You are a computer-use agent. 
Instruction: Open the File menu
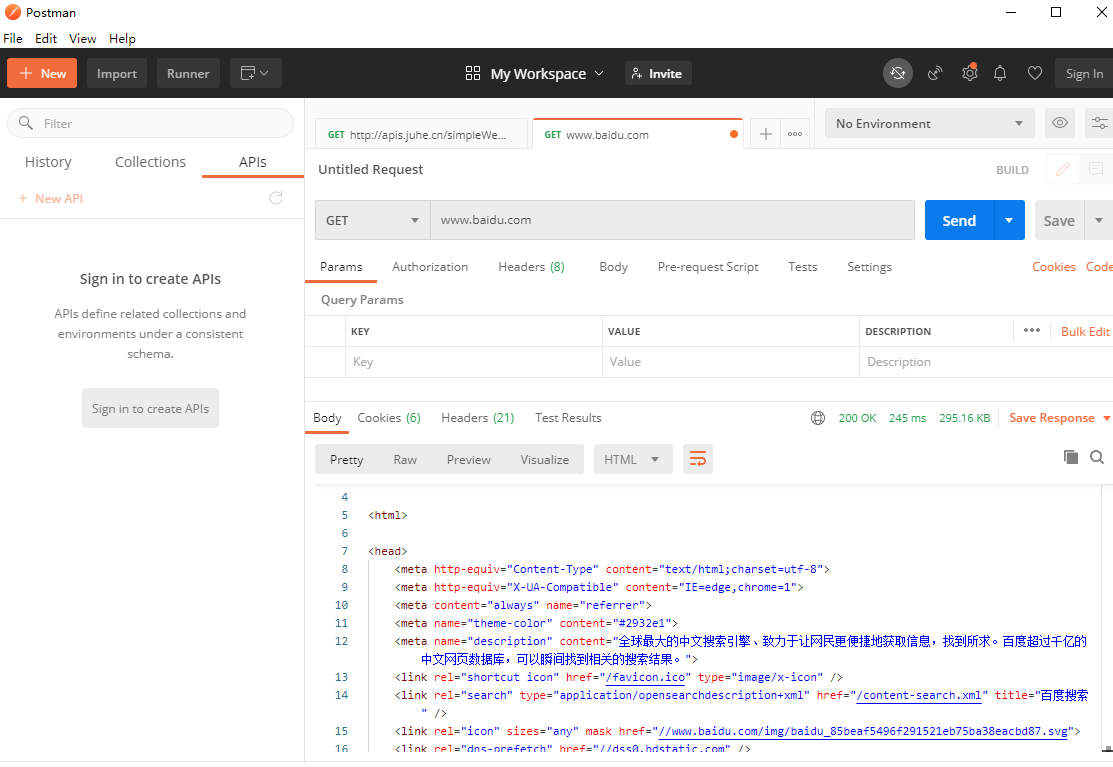coord(13,38)
